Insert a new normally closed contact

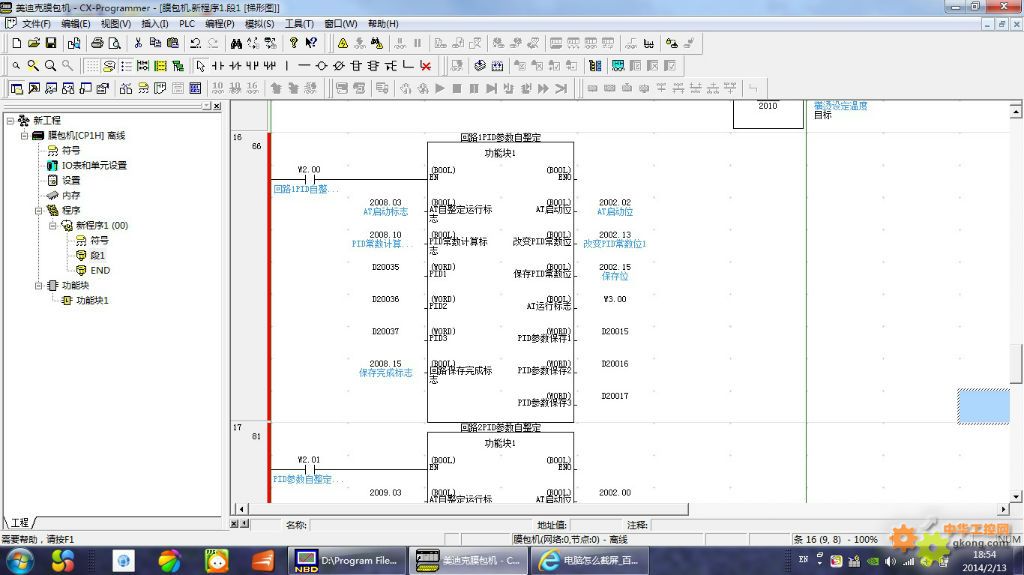(x=235, y=65)
